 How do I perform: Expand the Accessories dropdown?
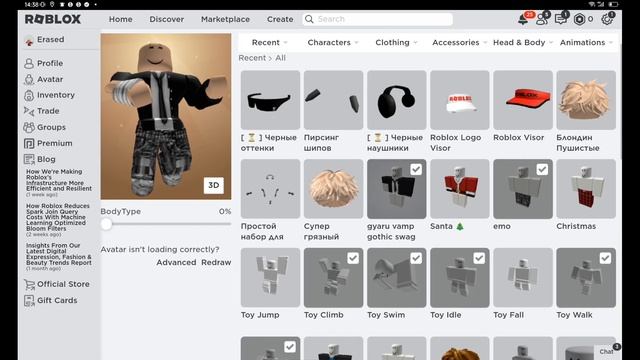coord(460,42)
